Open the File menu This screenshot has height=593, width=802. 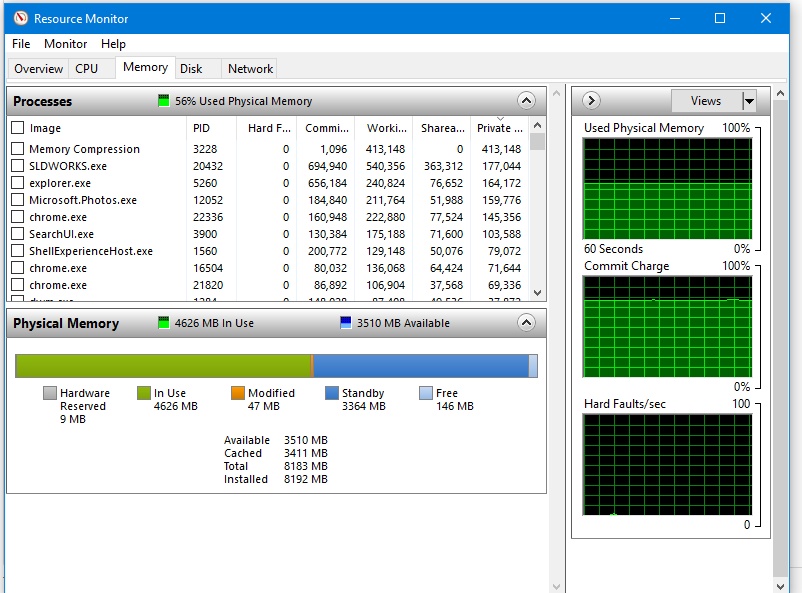21,44
